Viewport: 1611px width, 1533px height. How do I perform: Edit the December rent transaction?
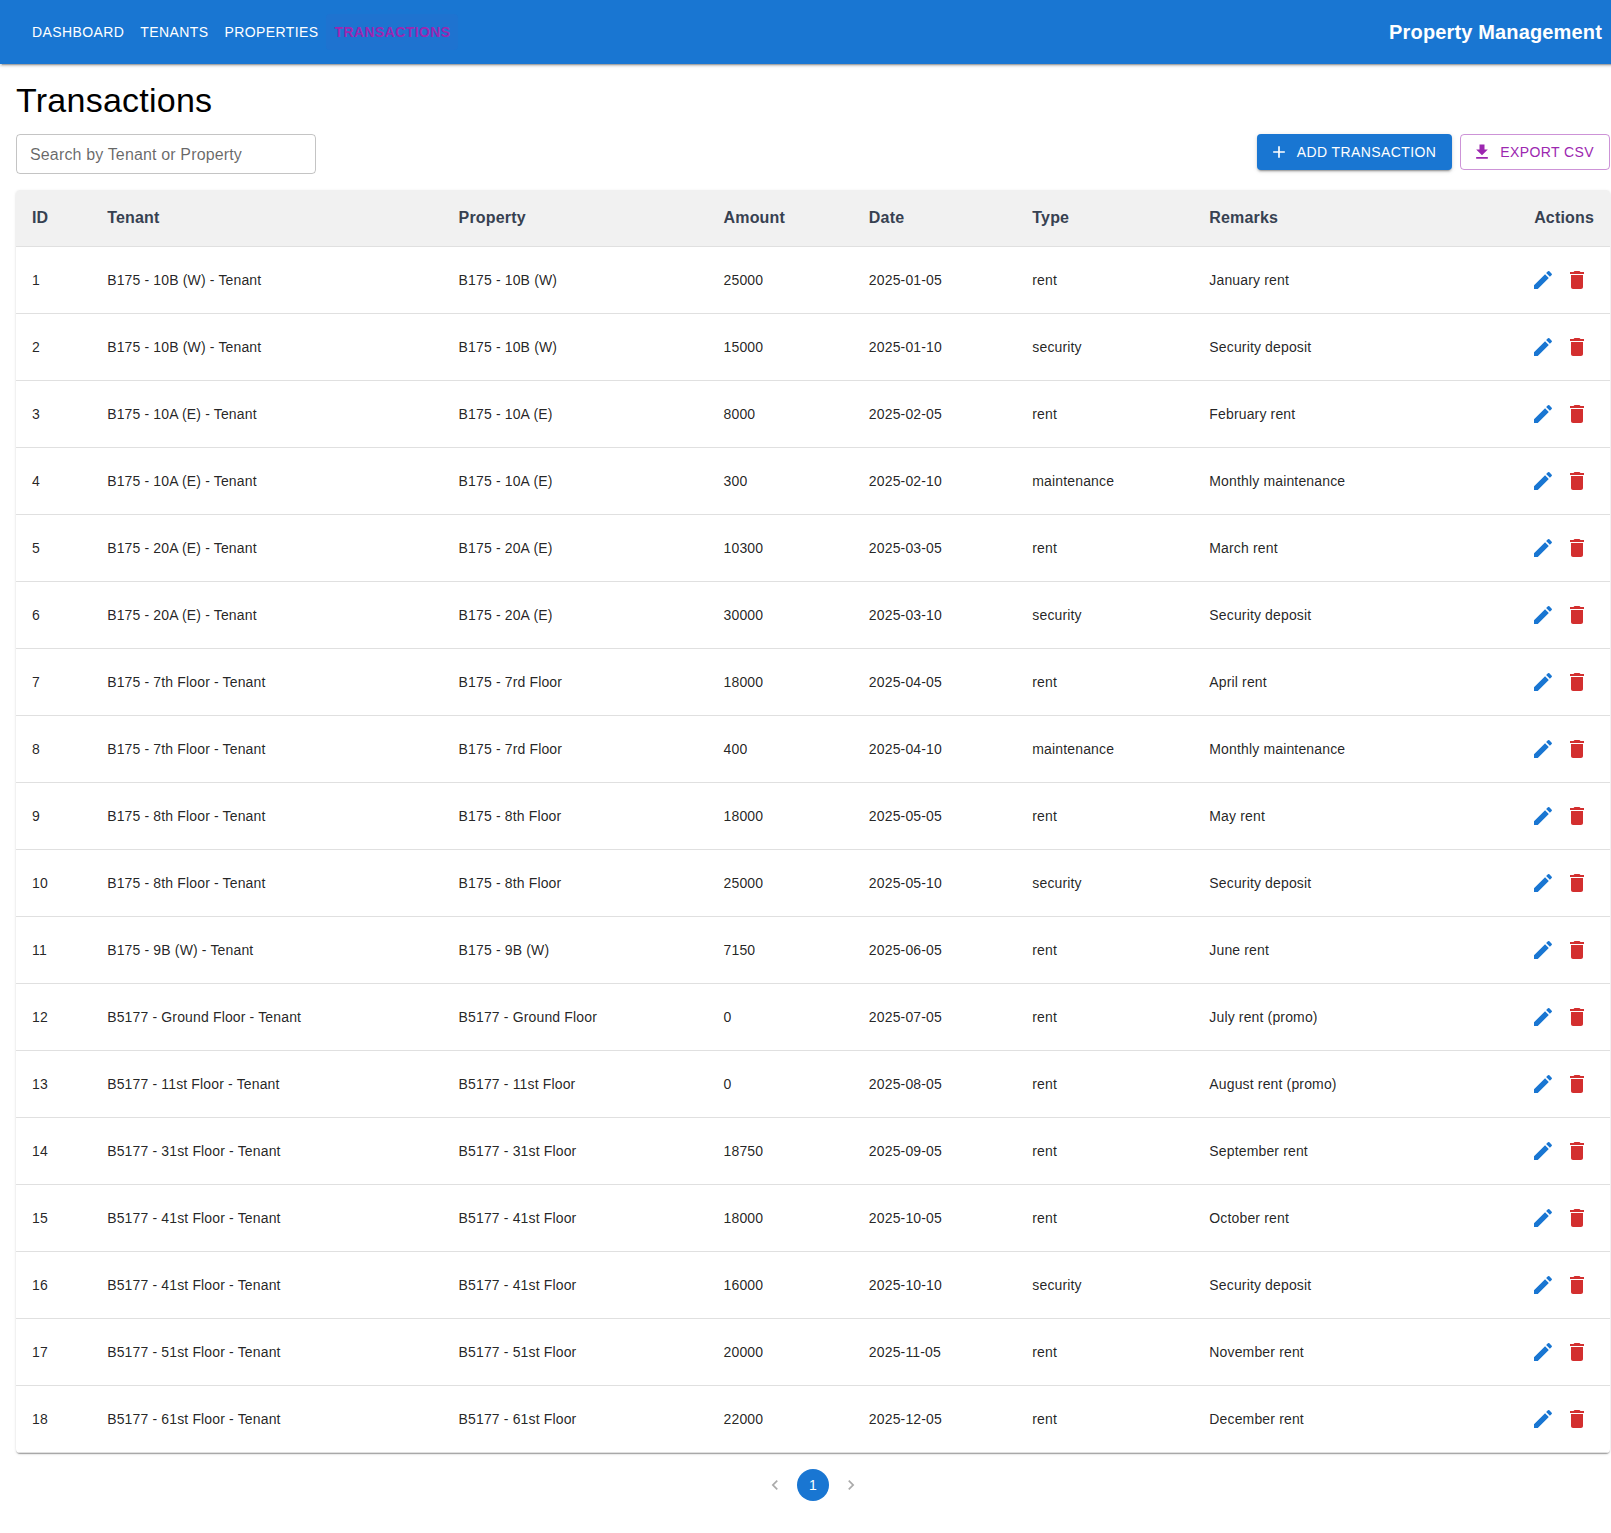pos(1542,1418)
